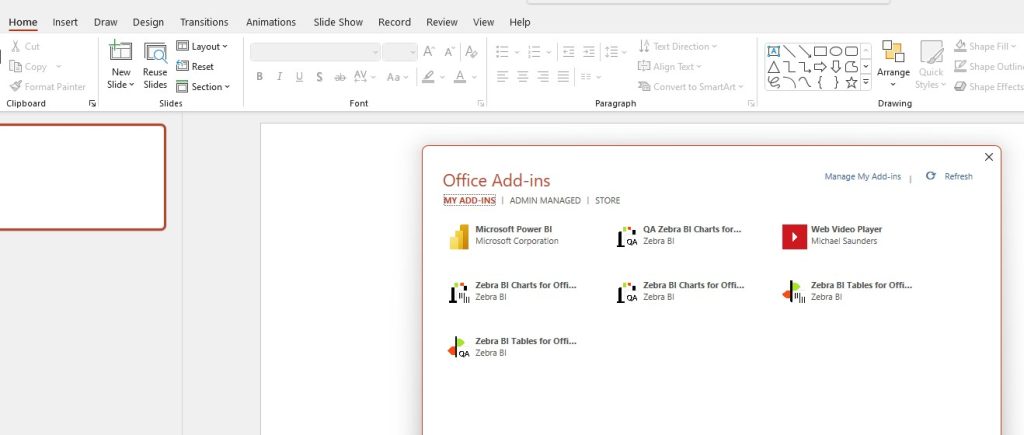
Task: Toggle strikethrough formatting
Action: coord(340,77)
